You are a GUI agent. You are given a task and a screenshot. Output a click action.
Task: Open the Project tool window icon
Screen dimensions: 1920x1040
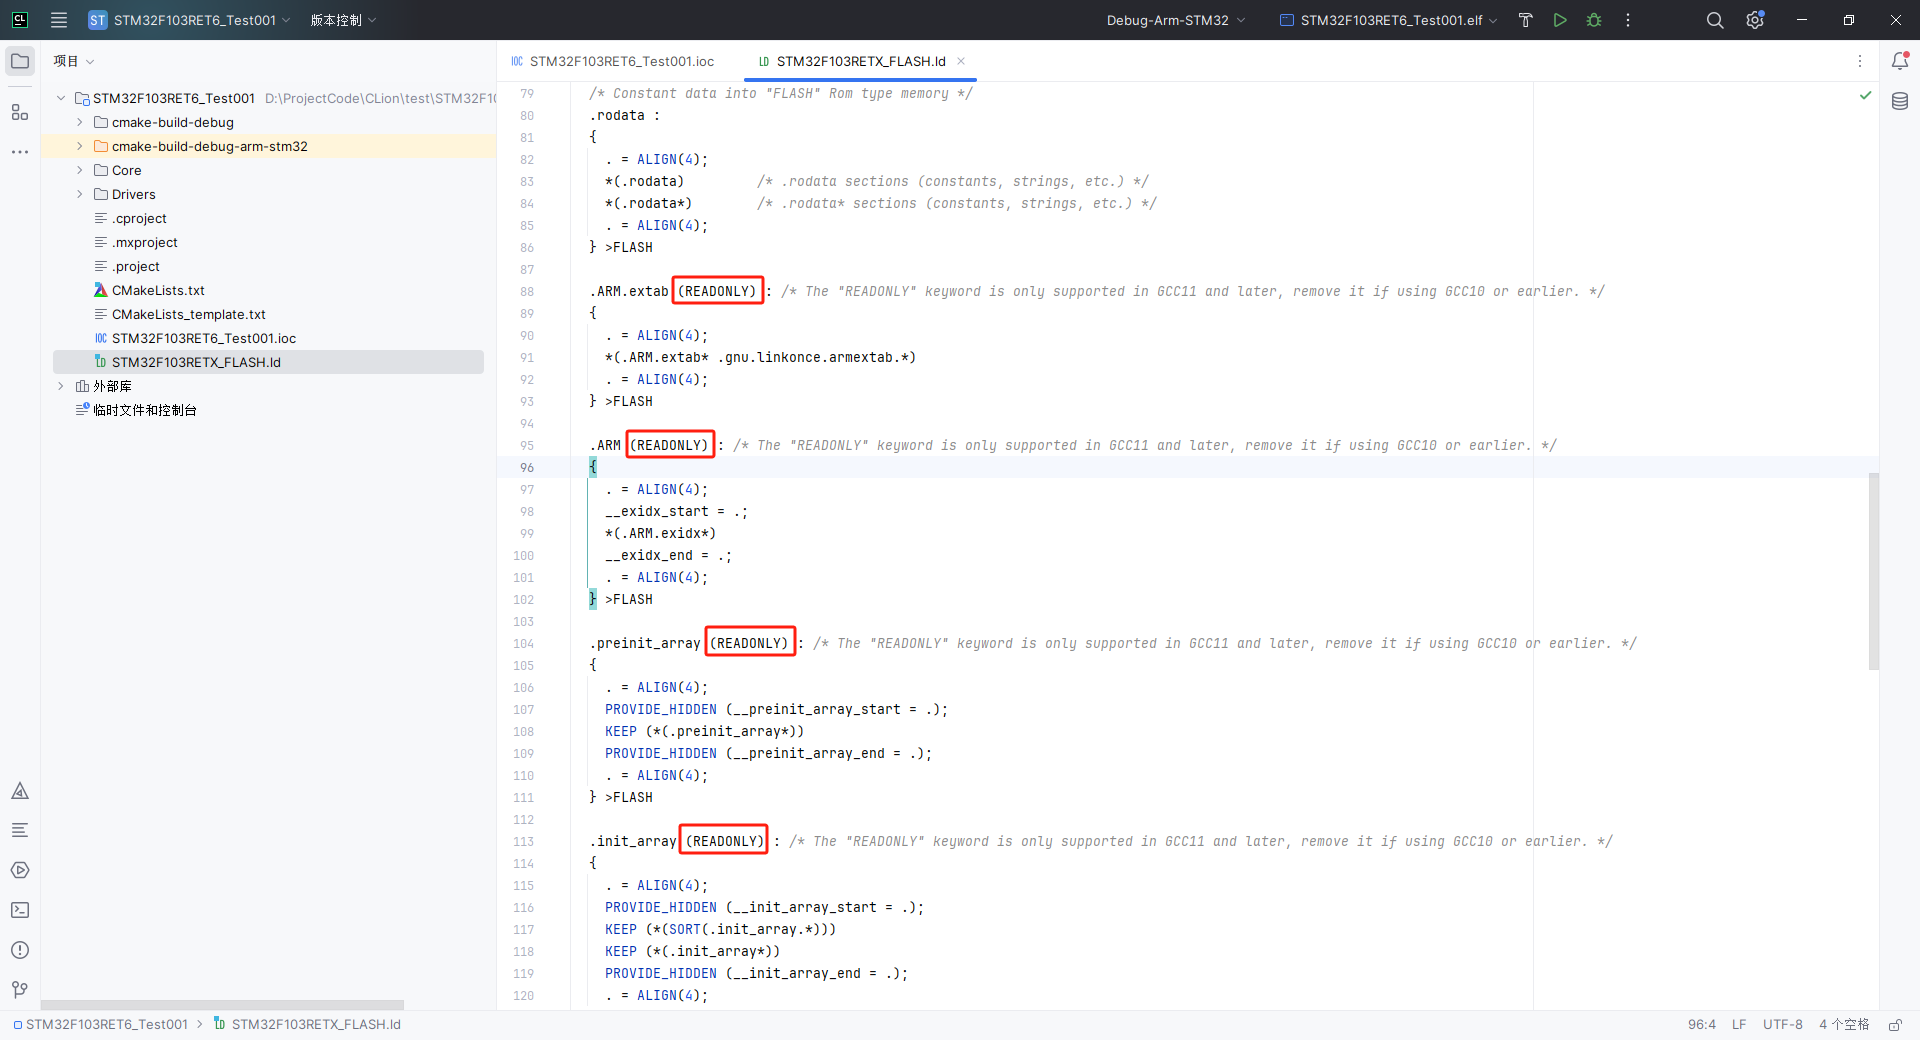20,61
